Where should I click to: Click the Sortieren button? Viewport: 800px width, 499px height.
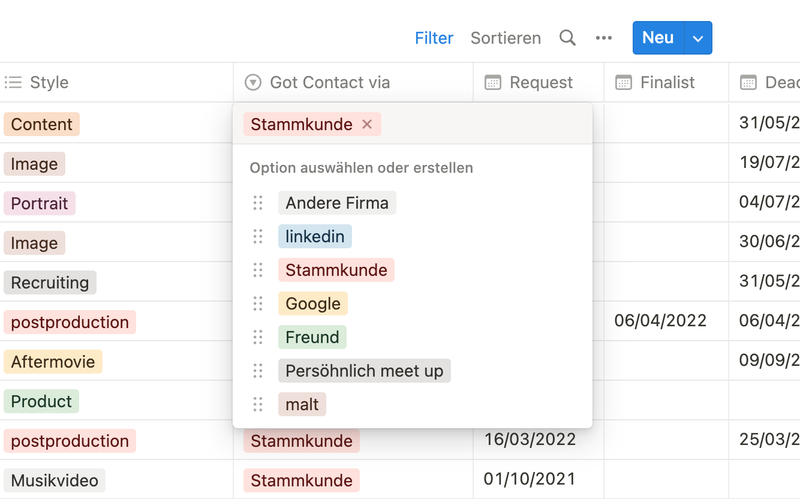[x=505, y=38]
